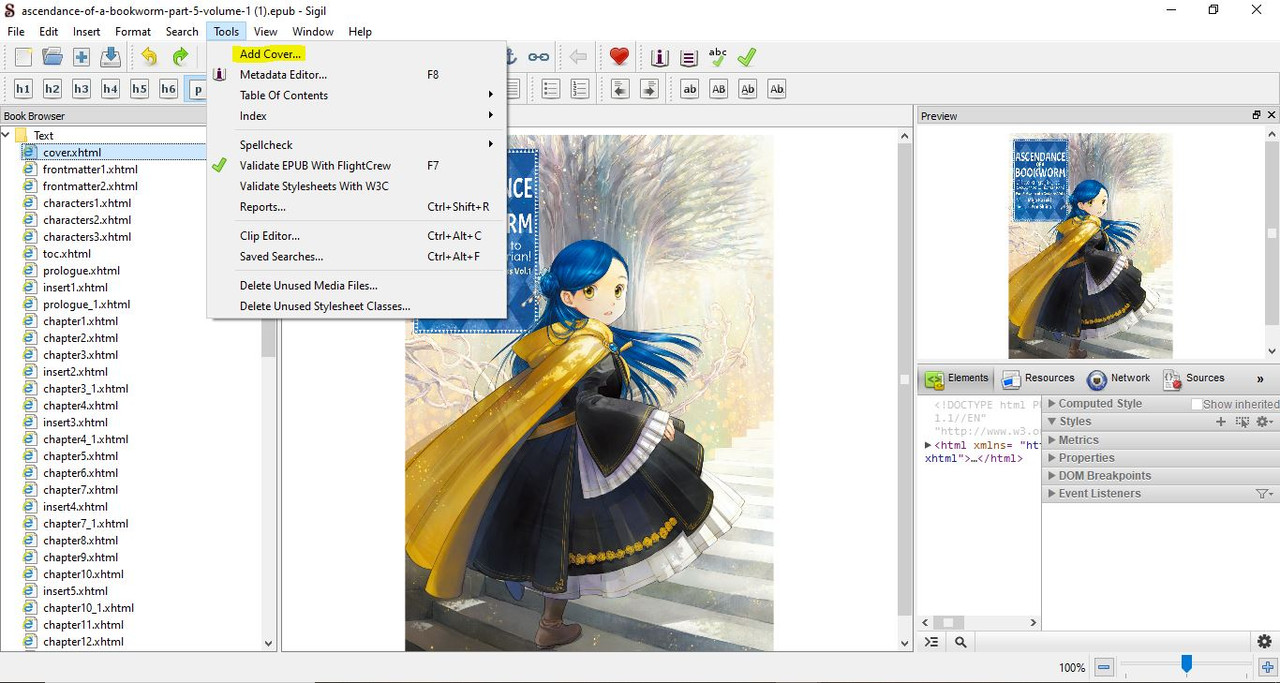Click New Style Rule plus icon in Styles
This screenshot has width=1280, height=683.
click(1220, 422)
